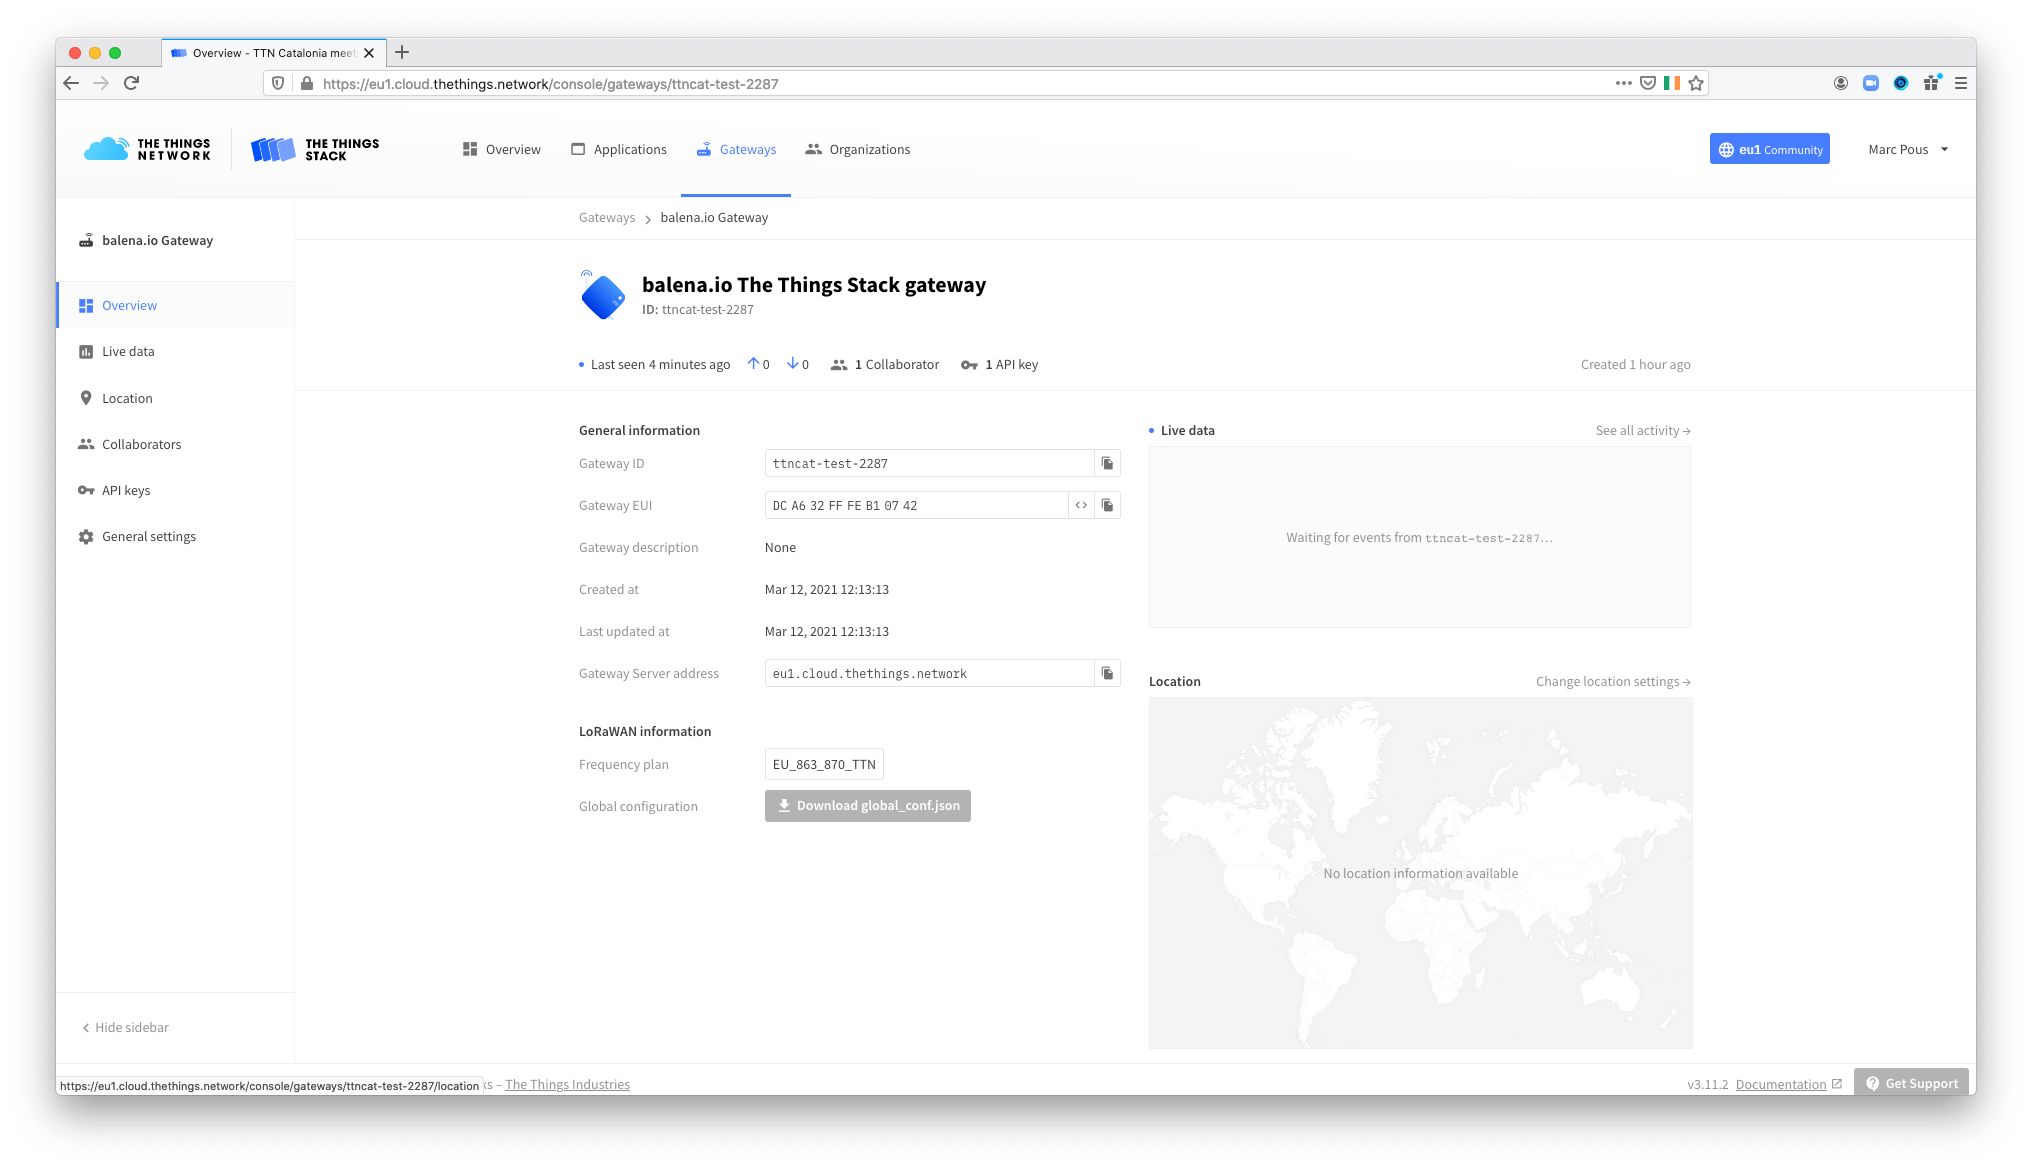2032x1169 pixels.
Task: Open Live data in sidebar
Action: 128,352
